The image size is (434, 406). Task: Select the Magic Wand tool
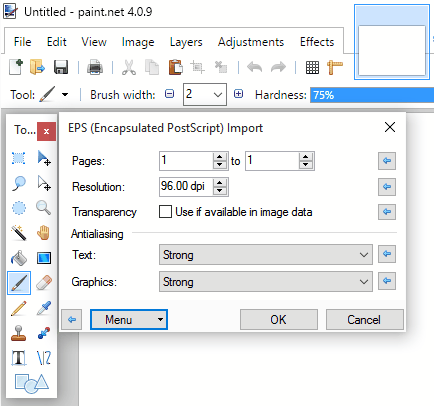pos(19,233)
